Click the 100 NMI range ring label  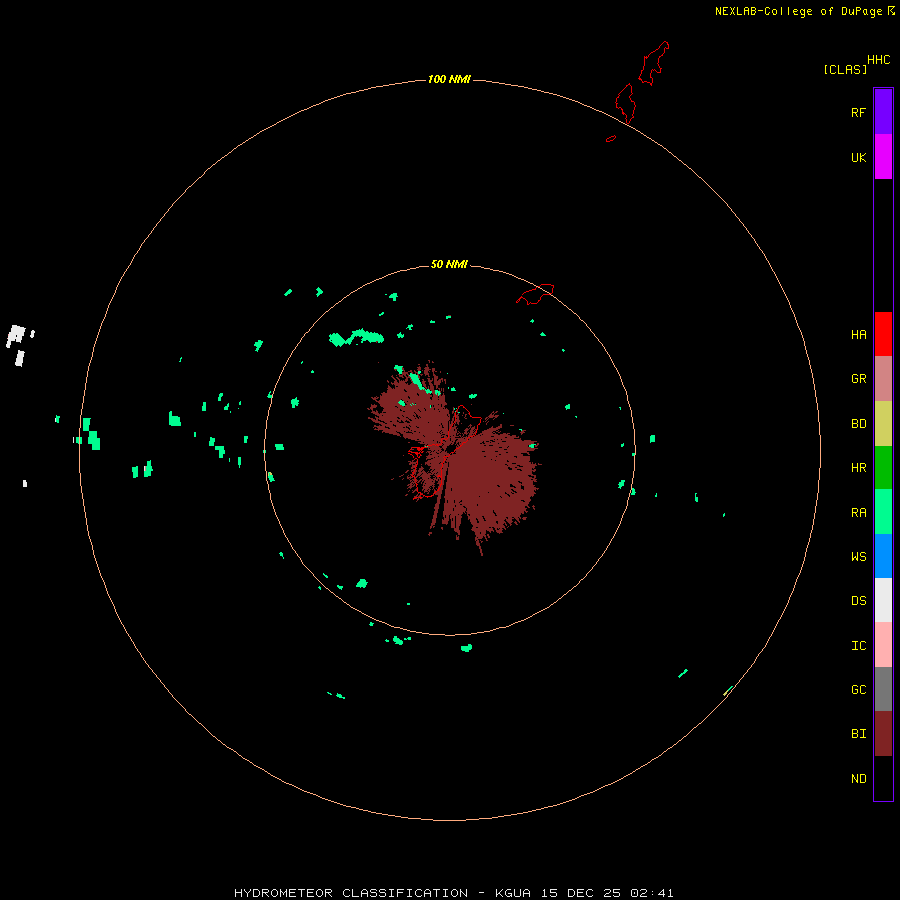449,79
